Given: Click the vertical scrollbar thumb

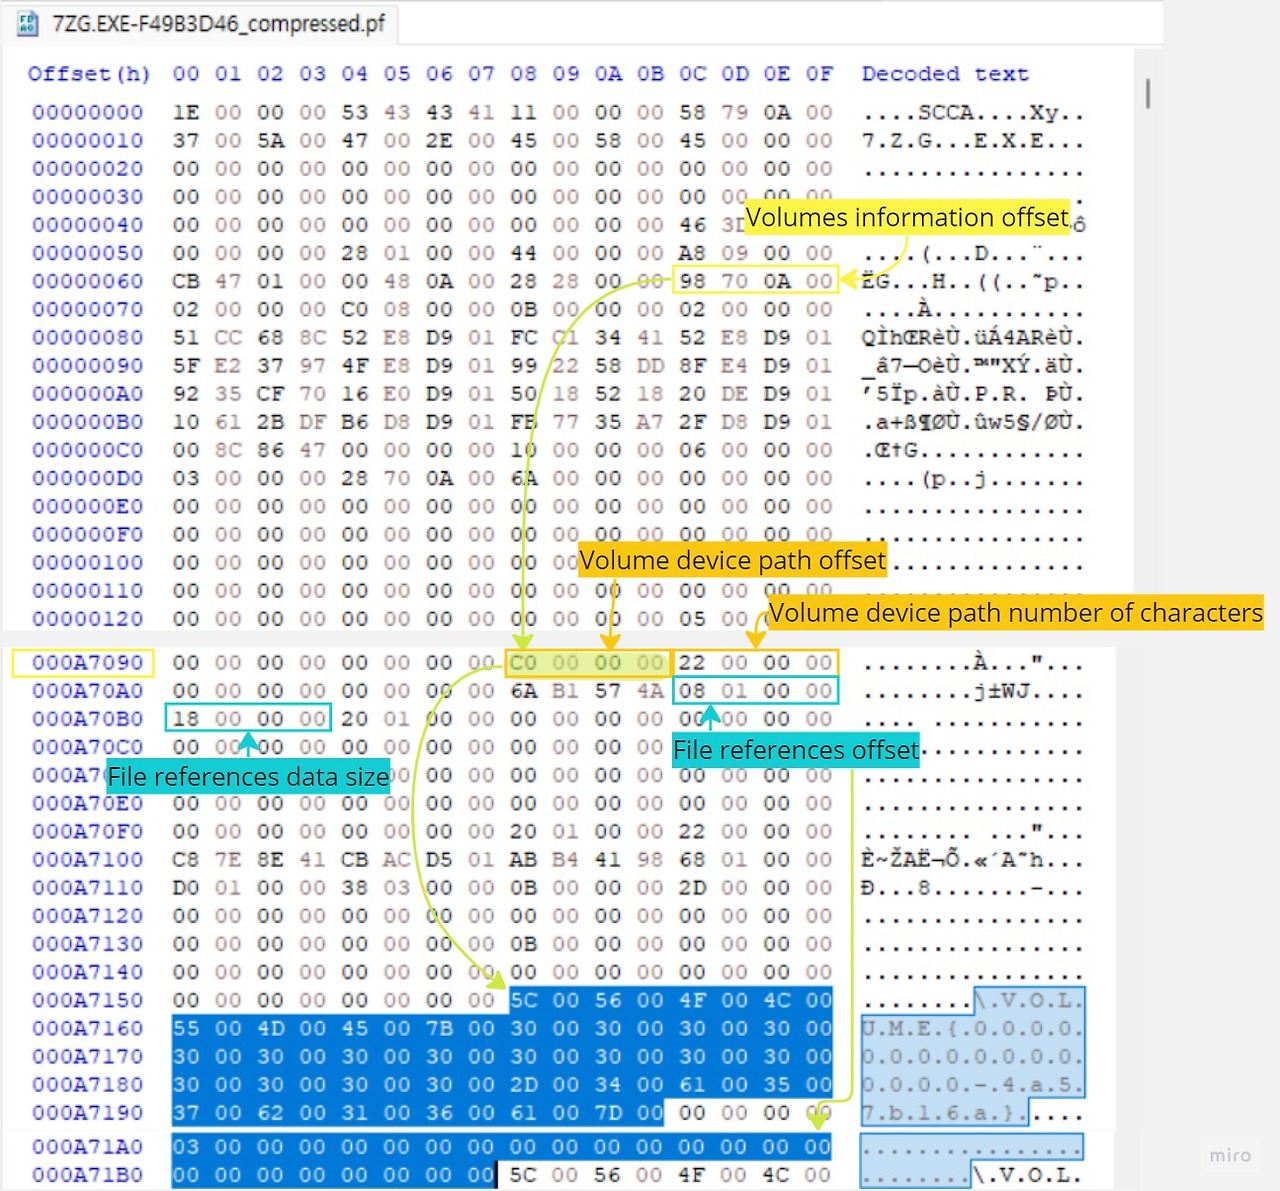Looking at the screenshot, I should tap(1147, 95).
